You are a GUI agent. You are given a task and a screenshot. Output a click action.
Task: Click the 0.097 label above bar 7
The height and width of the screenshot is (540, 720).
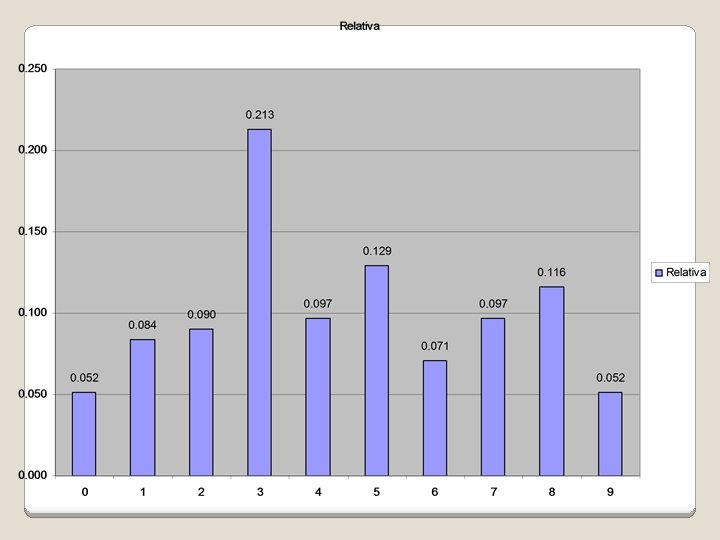pyautogui.click(x=493, y=304)
